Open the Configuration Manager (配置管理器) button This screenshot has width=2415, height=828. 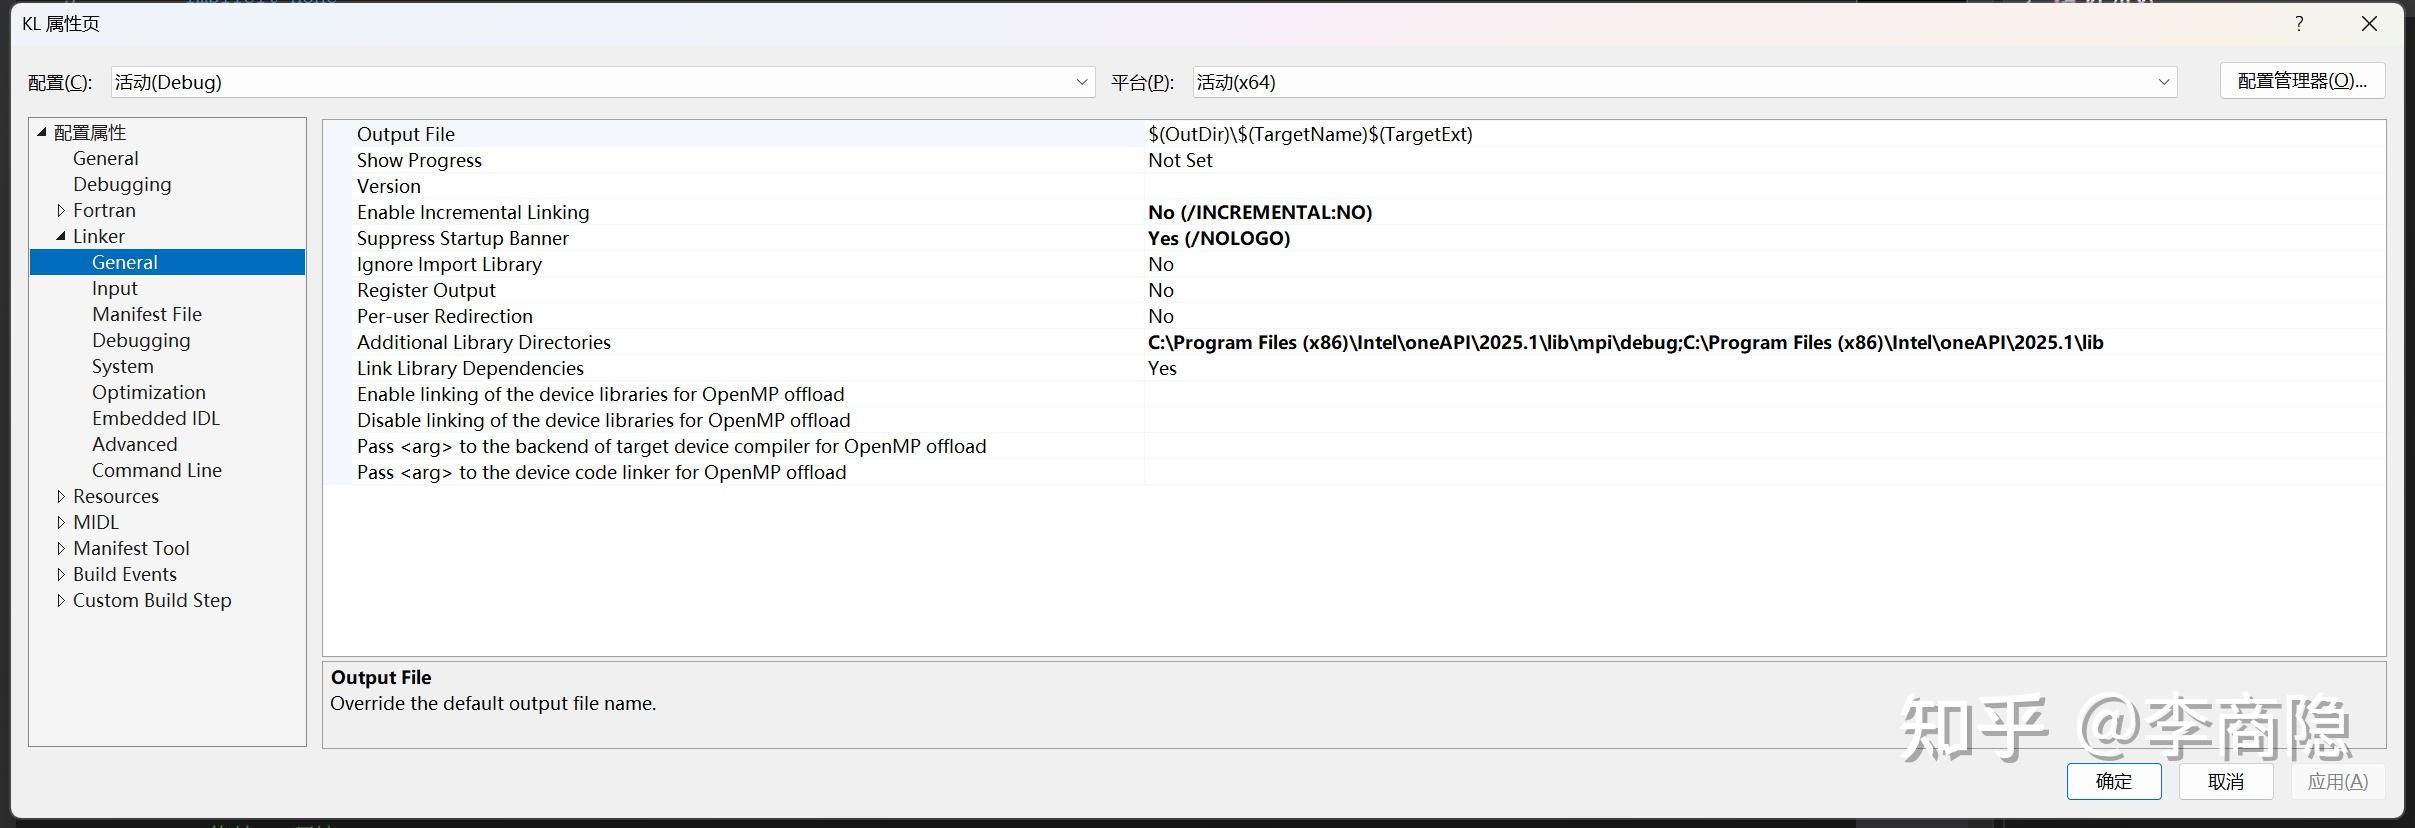pos(2301,81)
